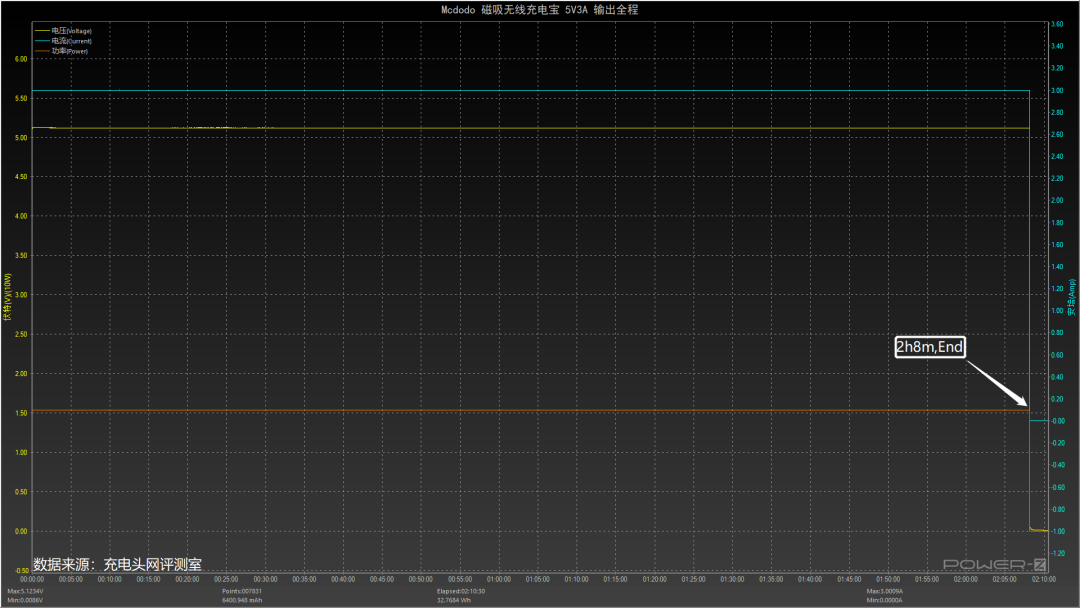Click the -0.00 label on current axis
1080x608 pixels.
tap(1057, 421)
